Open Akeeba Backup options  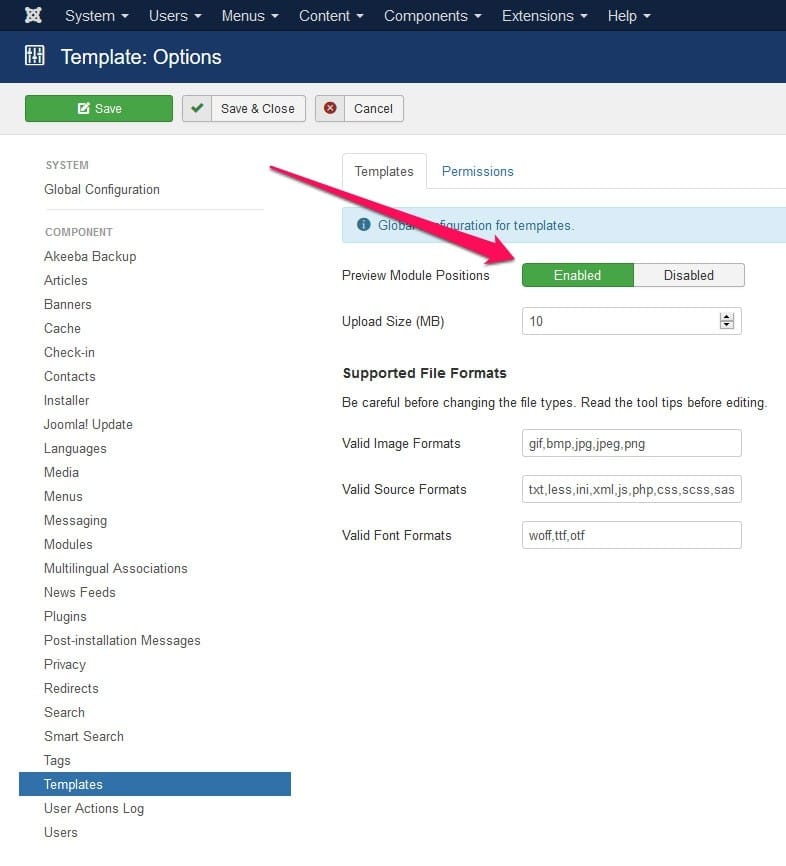(x=90, y=256)
